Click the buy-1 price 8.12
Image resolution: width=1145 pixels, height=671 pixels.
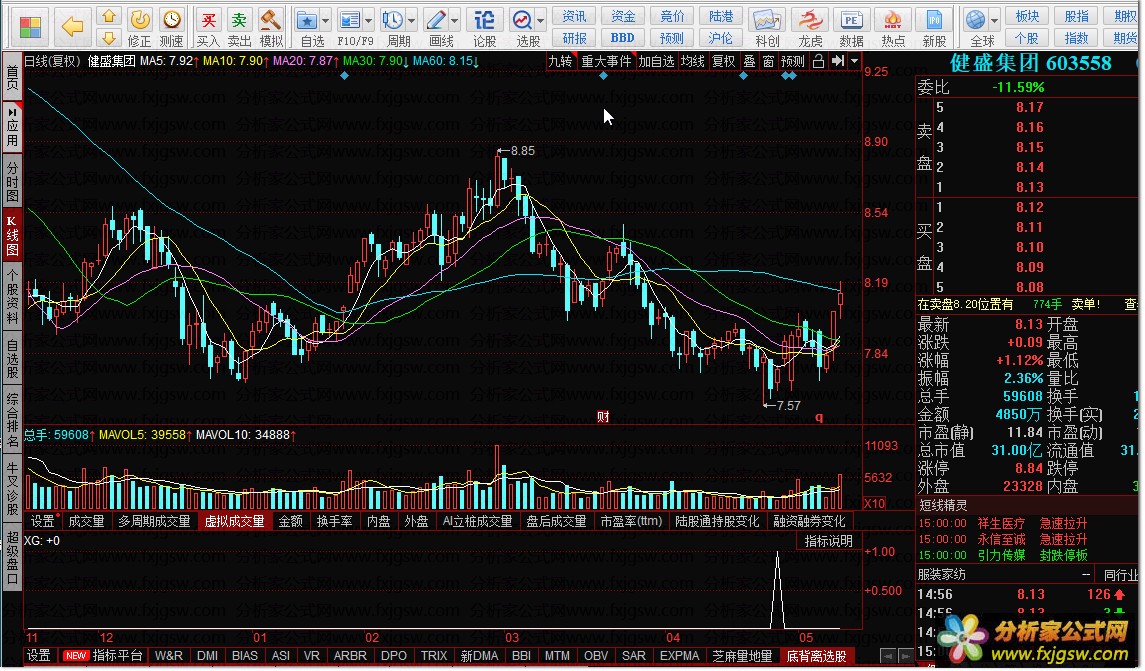coord(1029,207)
